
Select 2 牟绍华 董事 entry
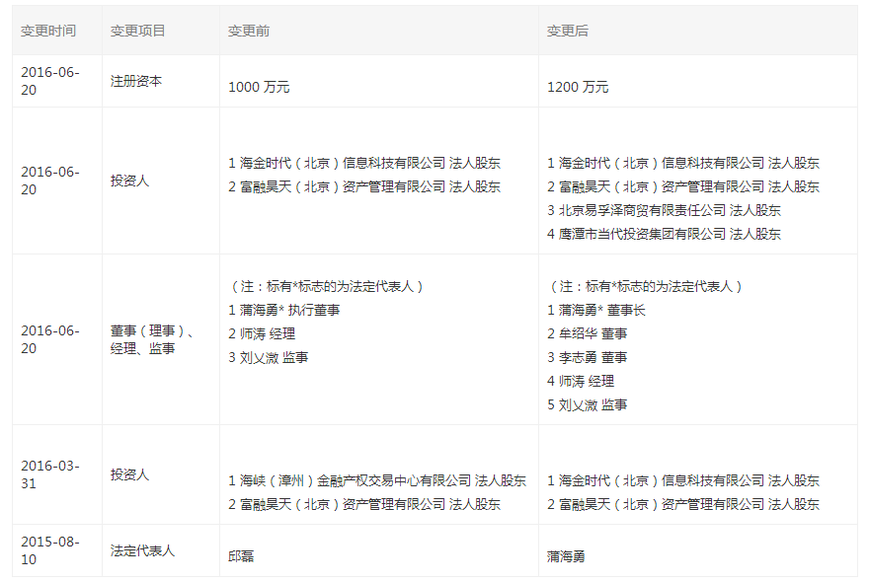coord(587,333)
